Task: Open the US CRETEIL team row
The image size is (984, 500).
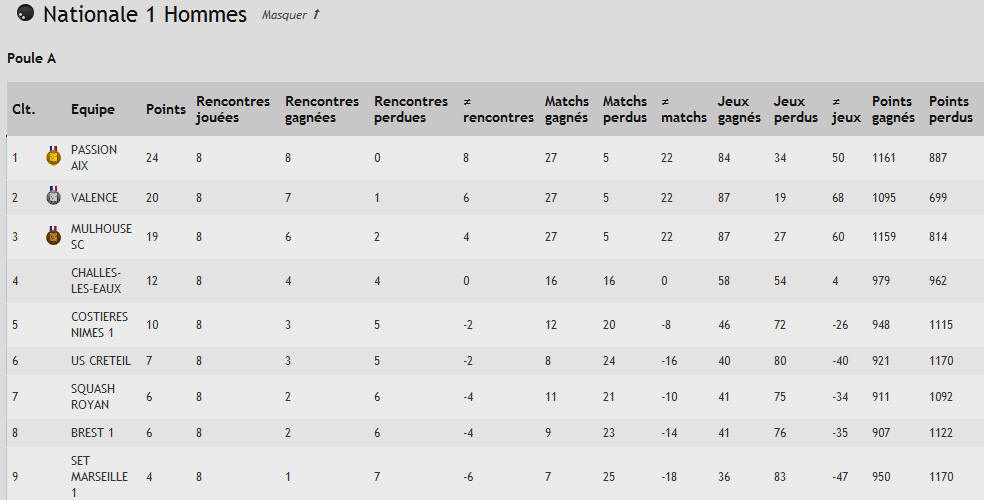Action: coord(100,361)
